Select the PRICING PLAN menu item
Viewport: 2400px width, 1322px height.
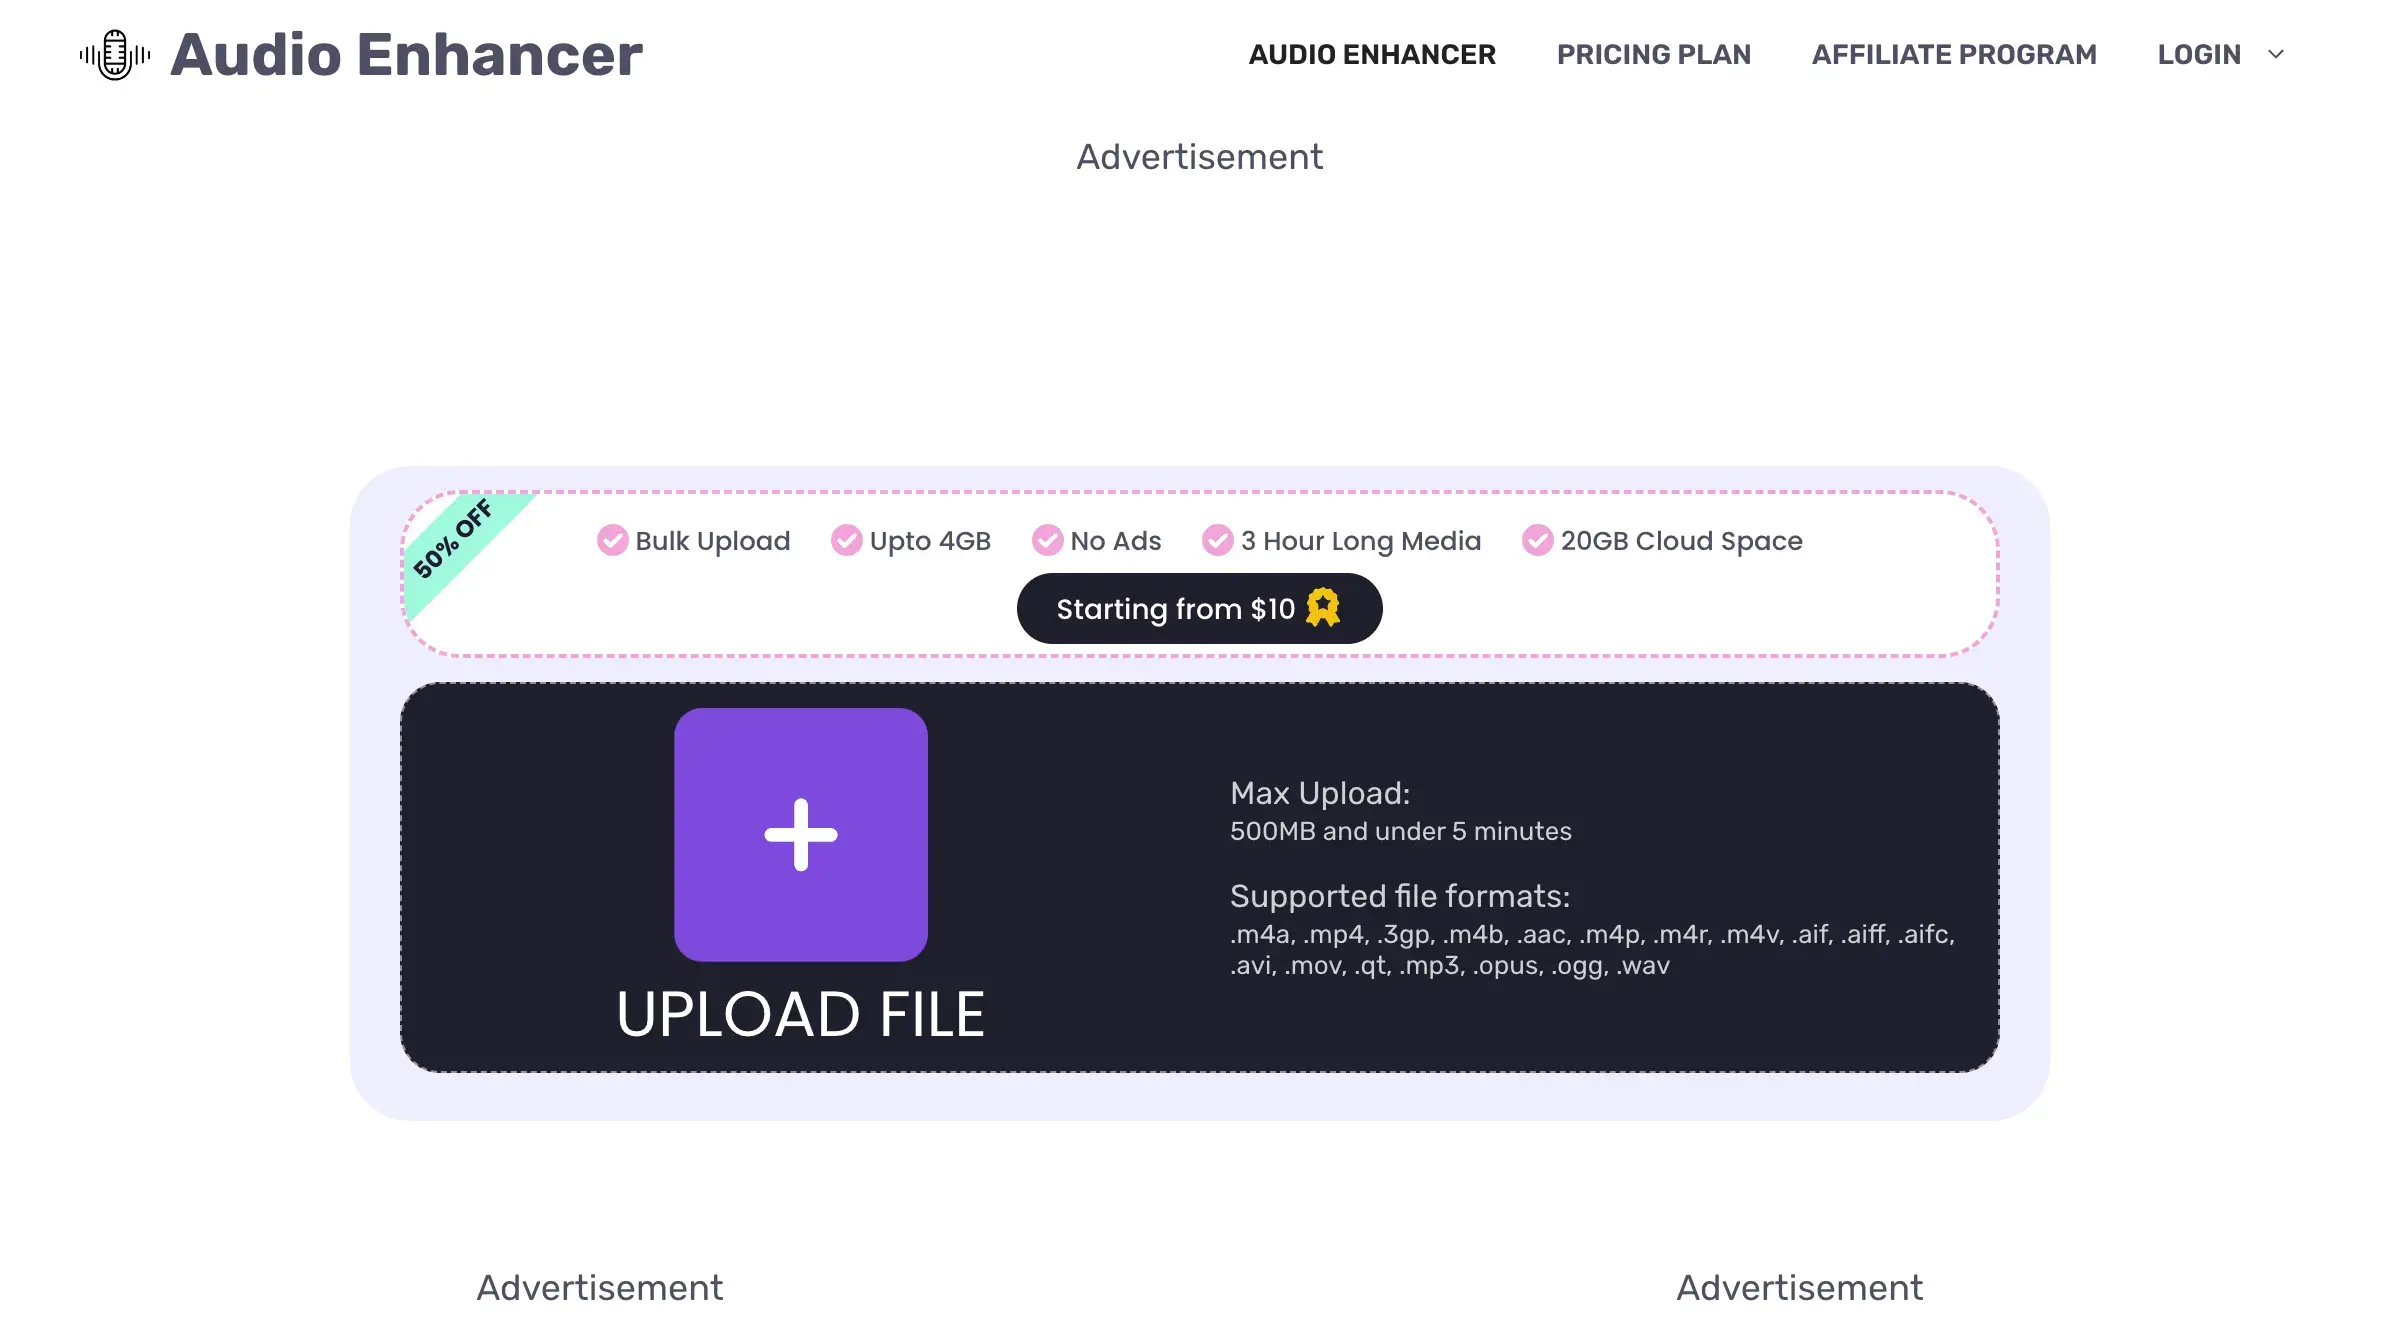pos(1653,54)
